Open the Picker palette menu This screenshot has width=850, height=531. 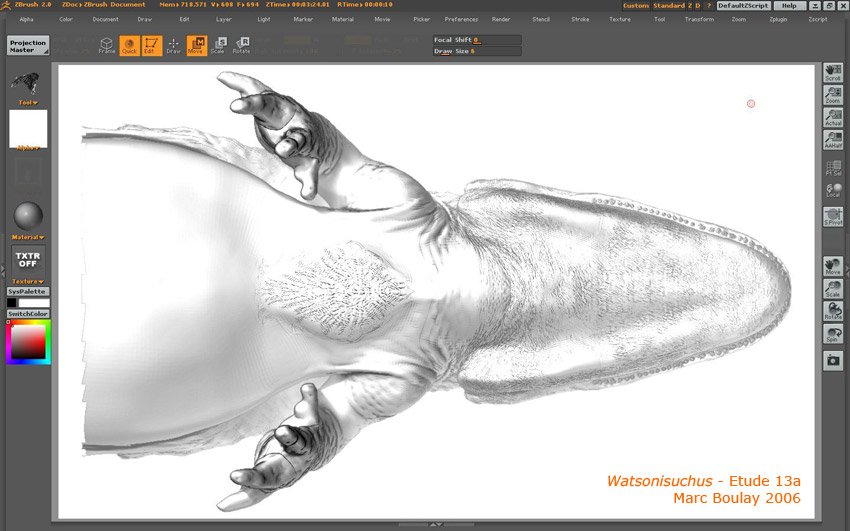422,20
